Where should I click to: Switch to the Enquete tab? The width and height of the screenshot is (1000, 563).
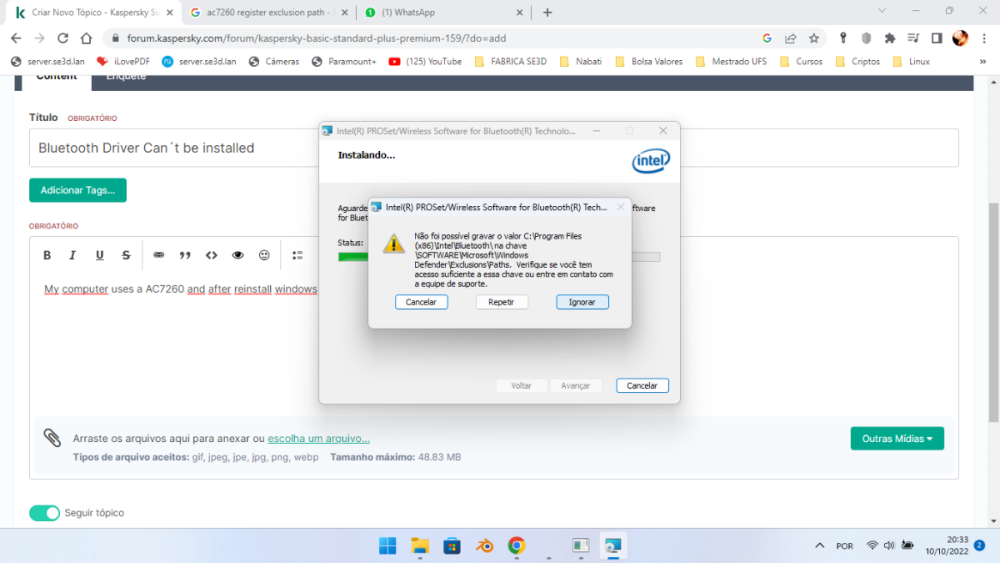click(x=126, y=78)
